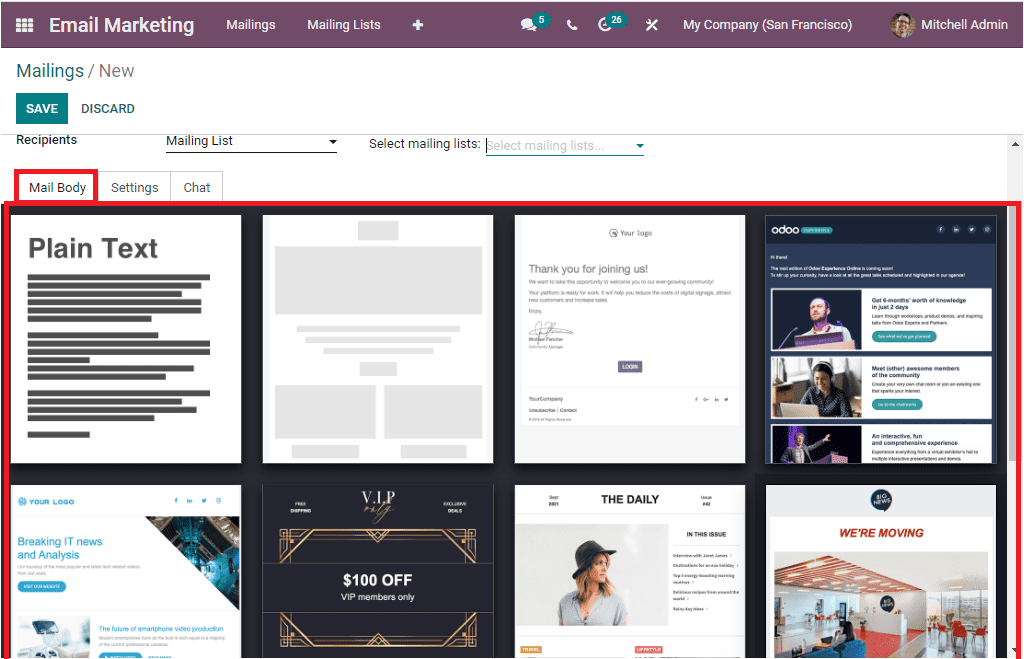
Task: Open the apps grid menu icon
Action: point(24,25)
